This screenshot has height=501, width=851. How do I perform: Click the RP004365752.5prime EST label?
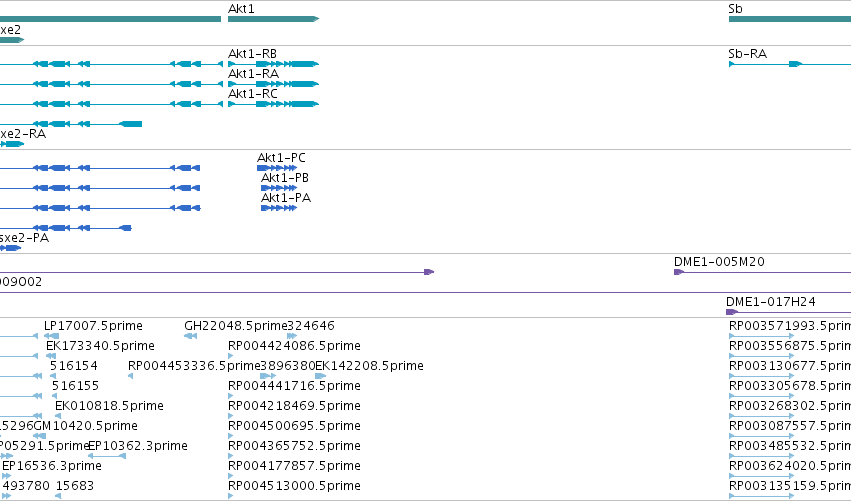pyautogui.click(x=294, y=446)
